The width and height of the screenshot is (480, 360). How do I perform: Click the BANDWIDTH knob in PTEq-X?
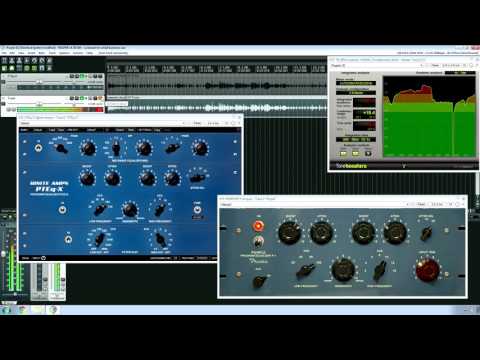coord(130,210)
